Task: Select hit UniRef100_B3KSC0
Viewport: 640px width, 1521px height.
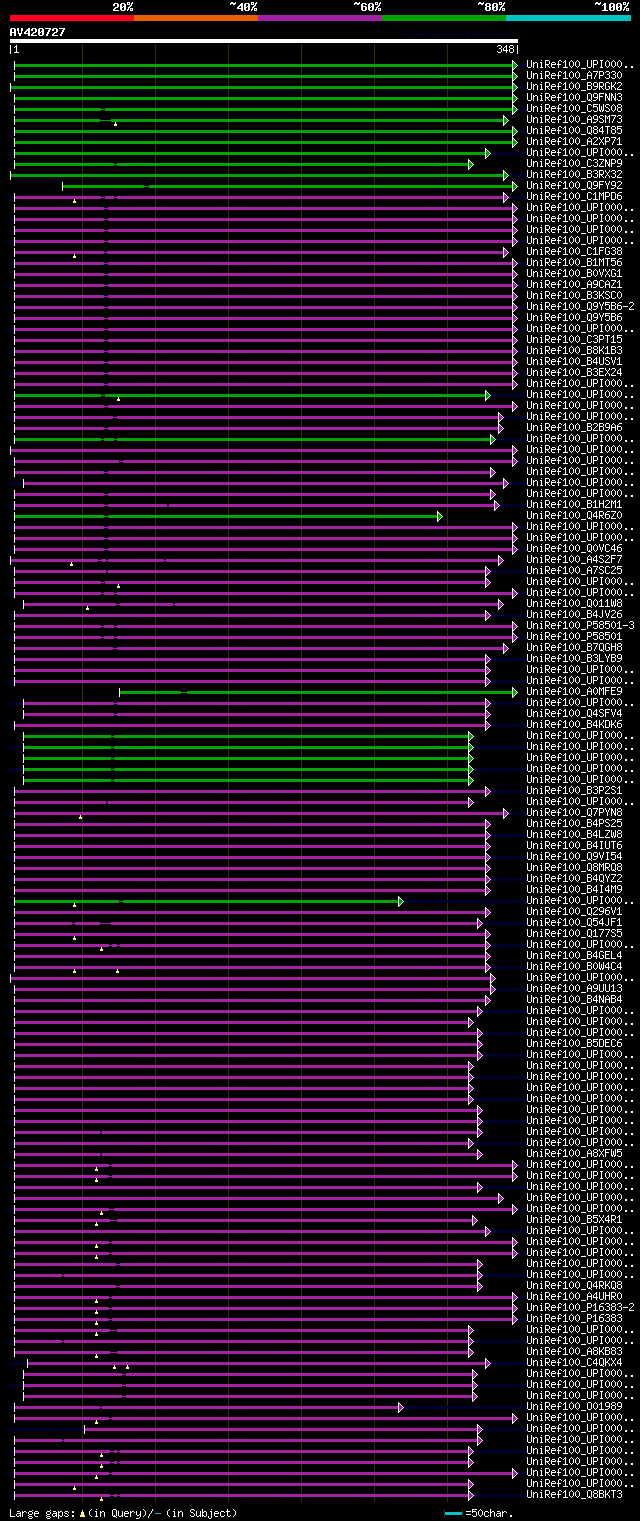Action: tap(574, 295)
